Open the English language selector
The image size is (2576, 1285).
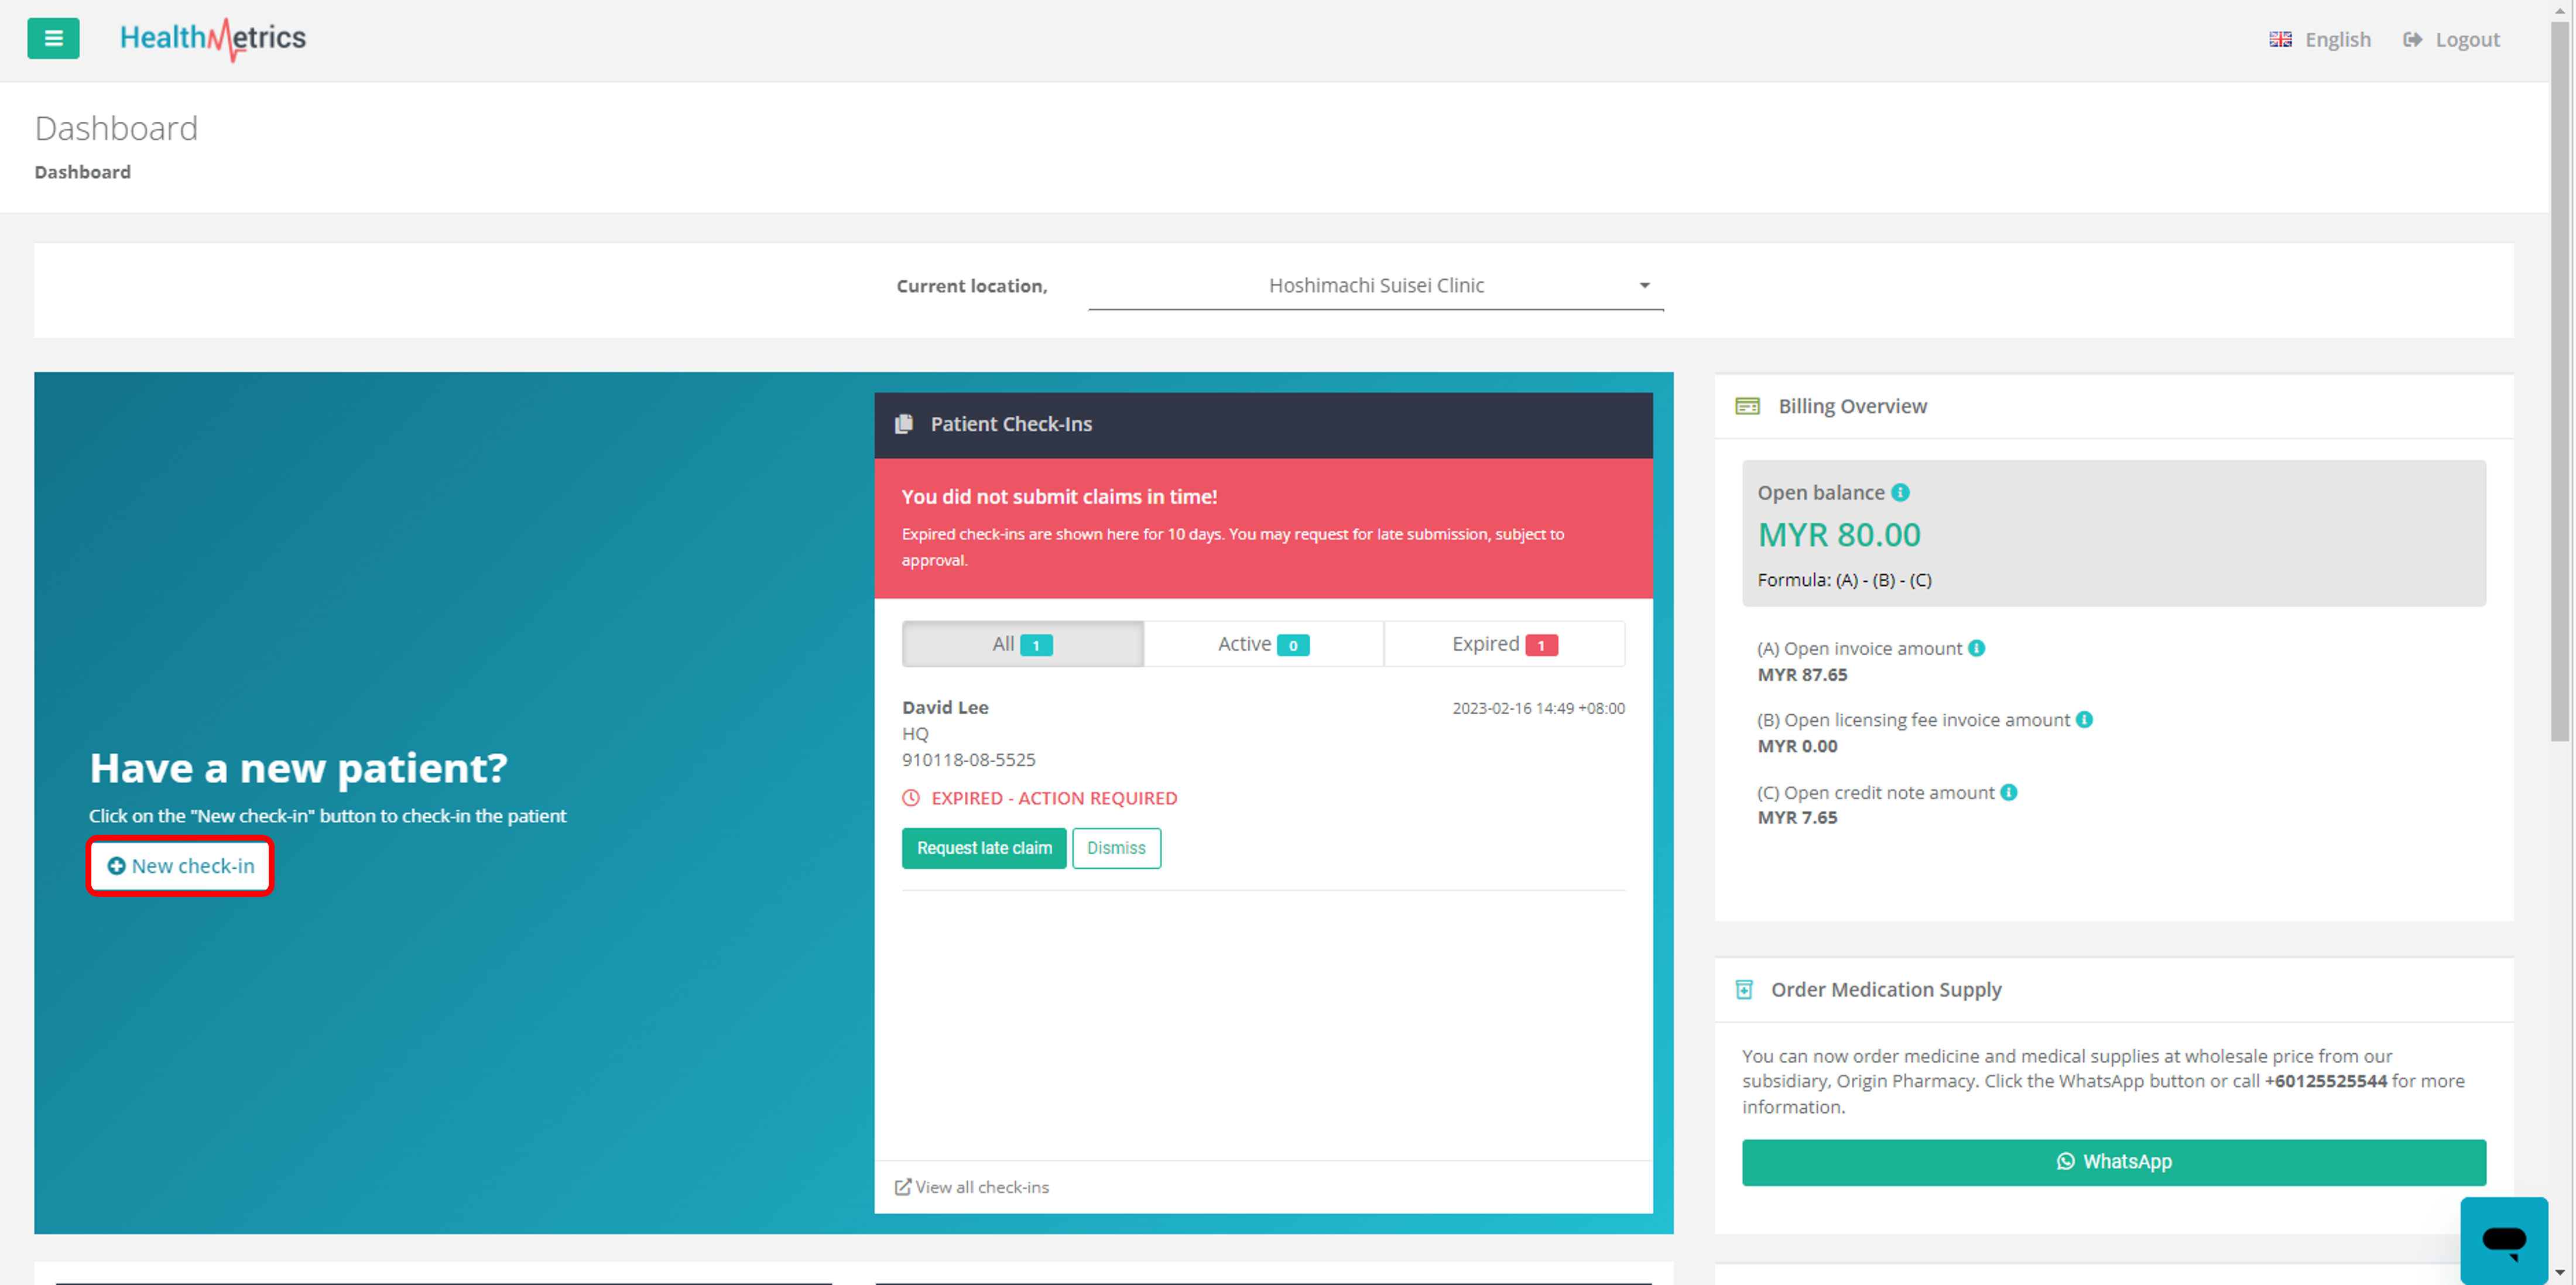click(2337, 39)
